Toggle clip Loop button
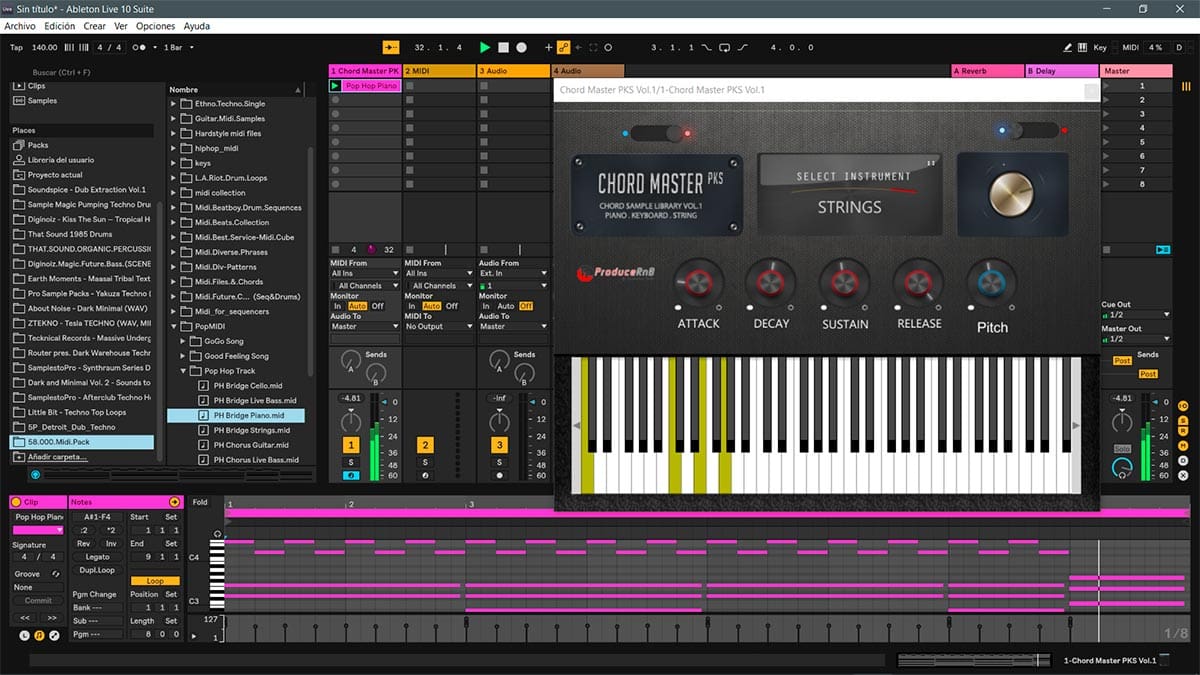 point(155,581)
